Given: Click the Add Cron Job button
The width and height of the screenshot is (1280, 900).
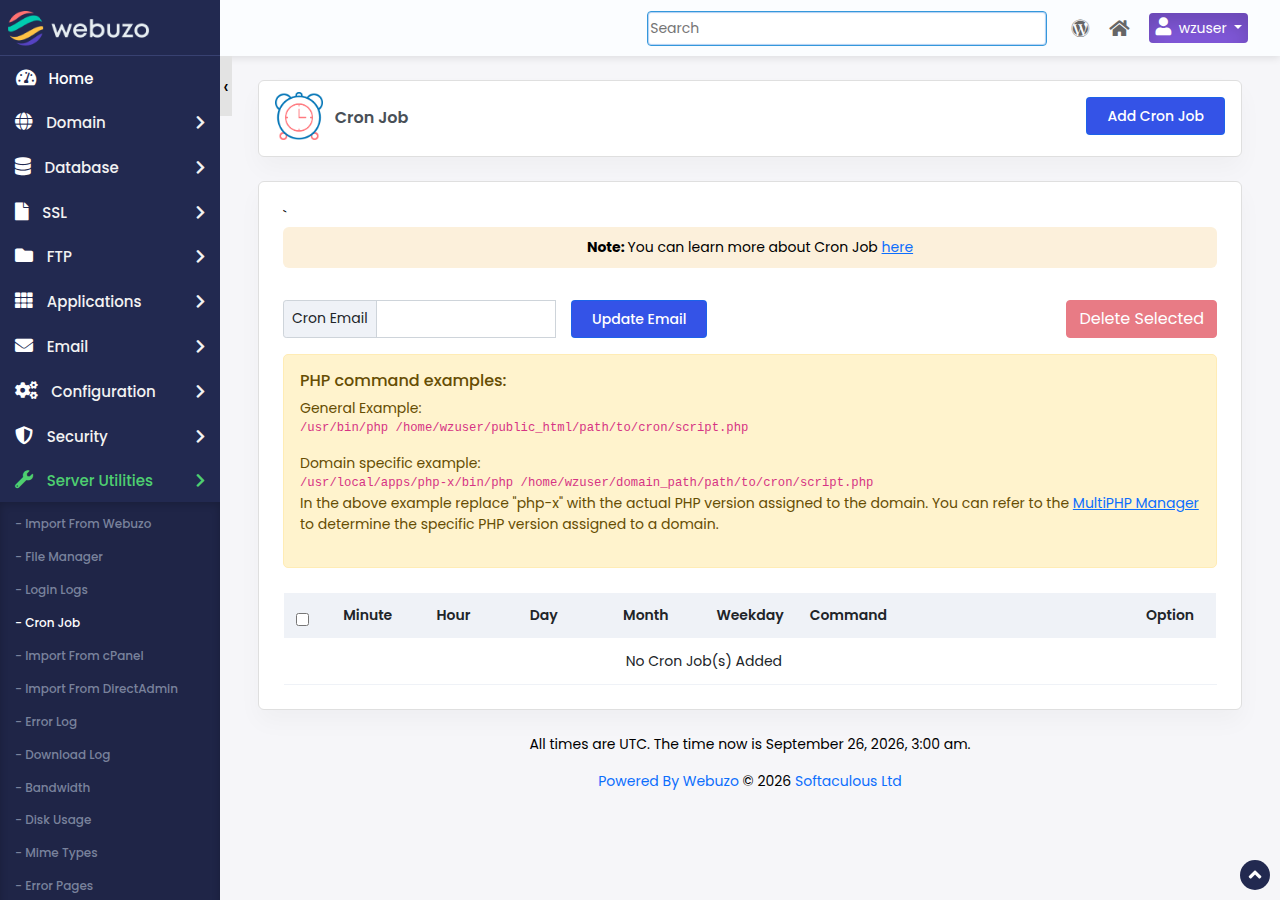Looking at the screenshot, I should [x=1155, y=116].
